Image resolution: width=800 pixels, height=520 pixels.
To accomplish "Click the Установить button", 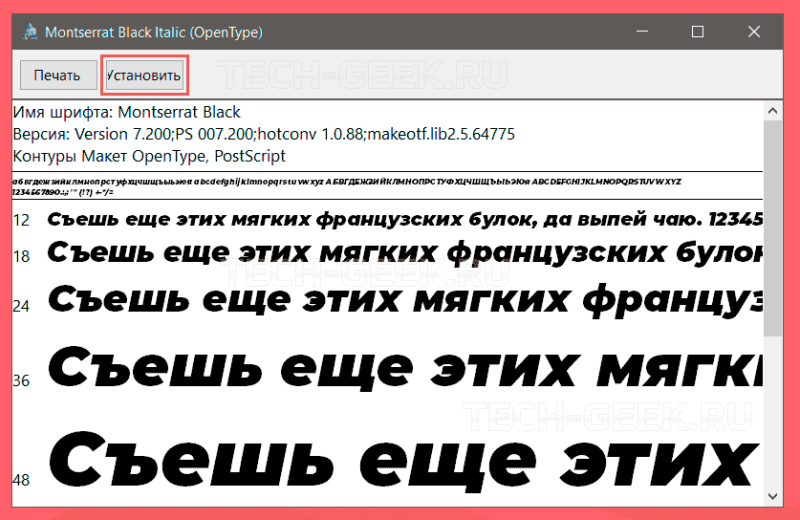I will [x=145, y=75].
